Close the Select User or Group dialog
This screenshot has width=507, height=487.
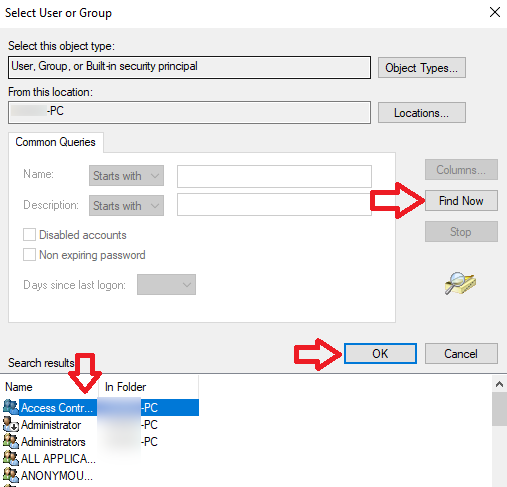495,12
